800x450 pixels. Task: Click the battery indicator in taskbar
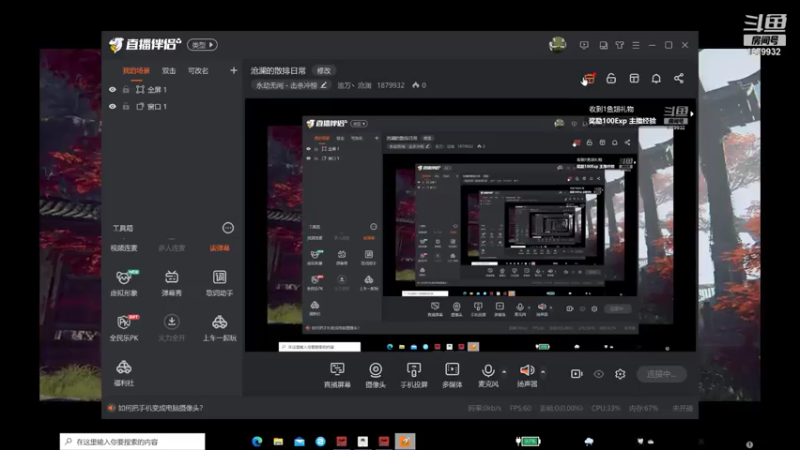point(528,441)
